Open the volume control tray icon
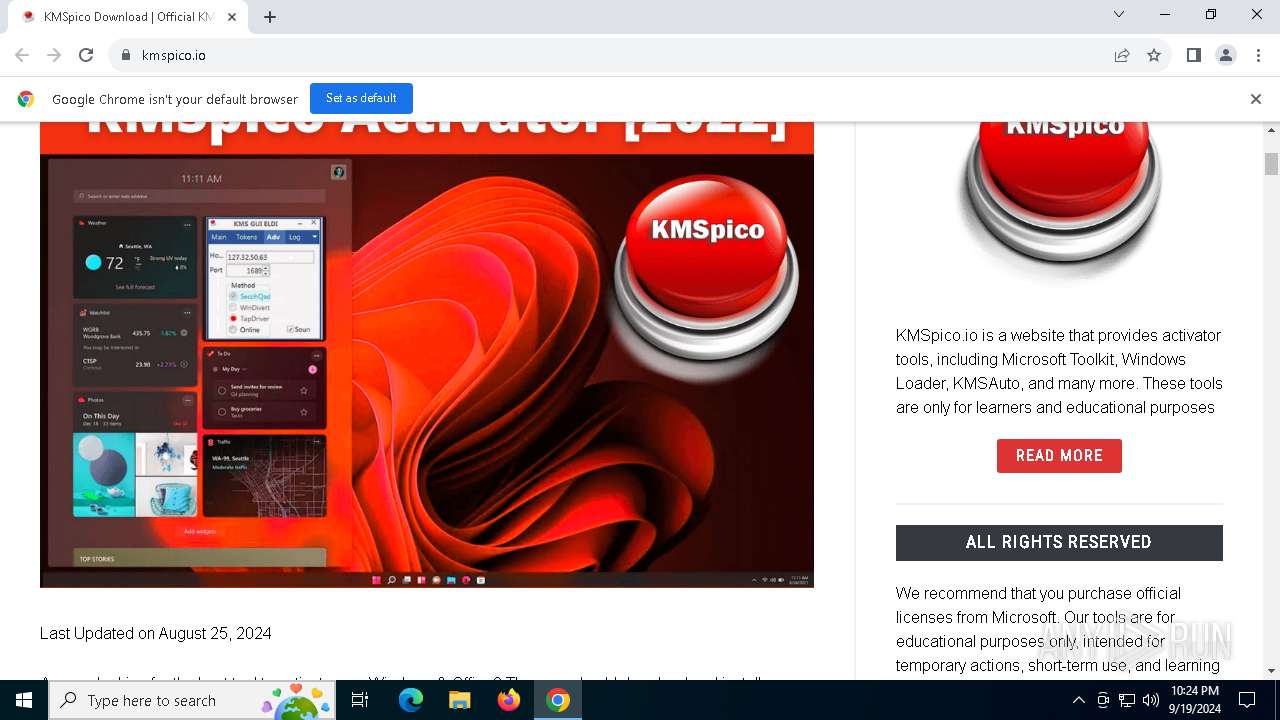 coord(1151,700)
